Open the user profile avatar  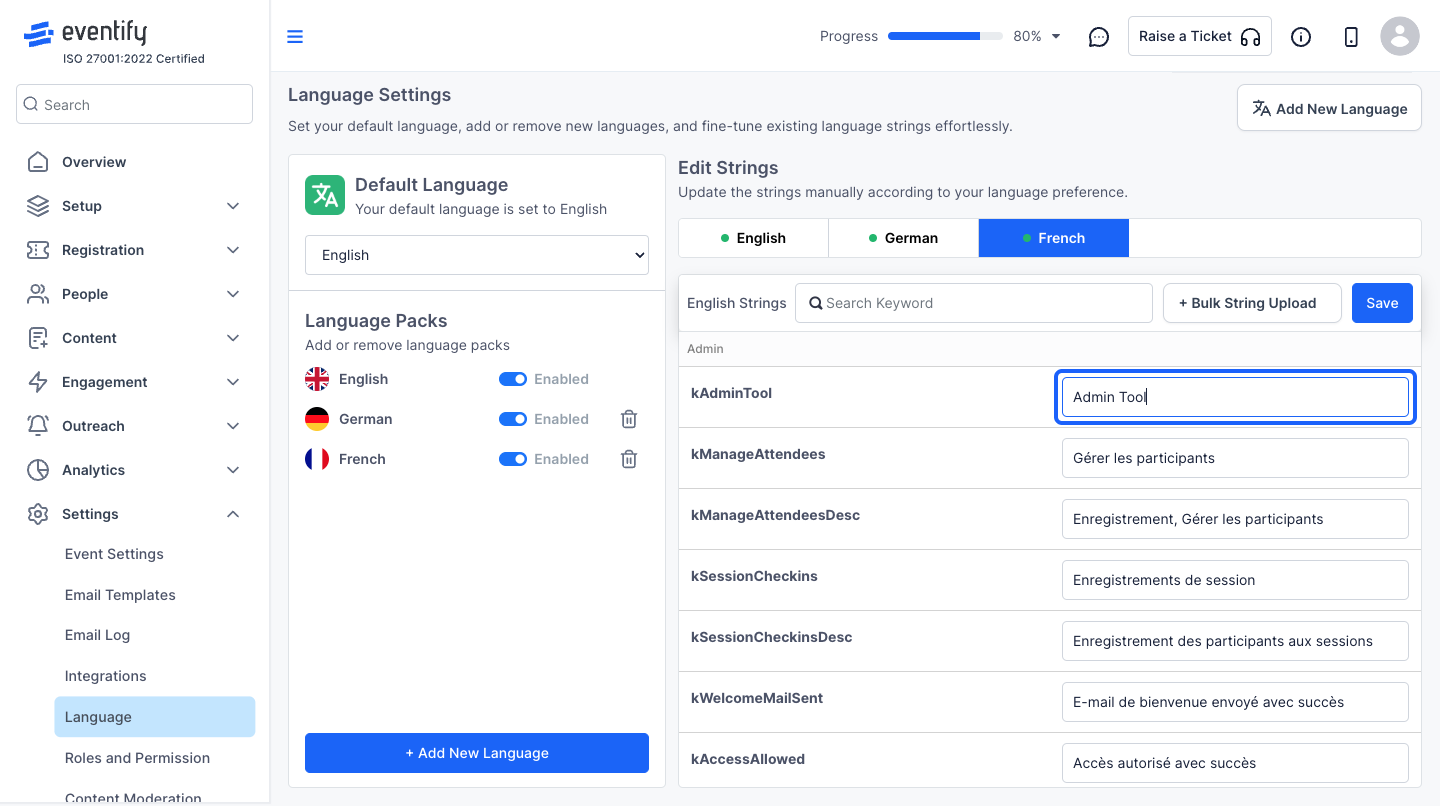(x=1400, y=36)
